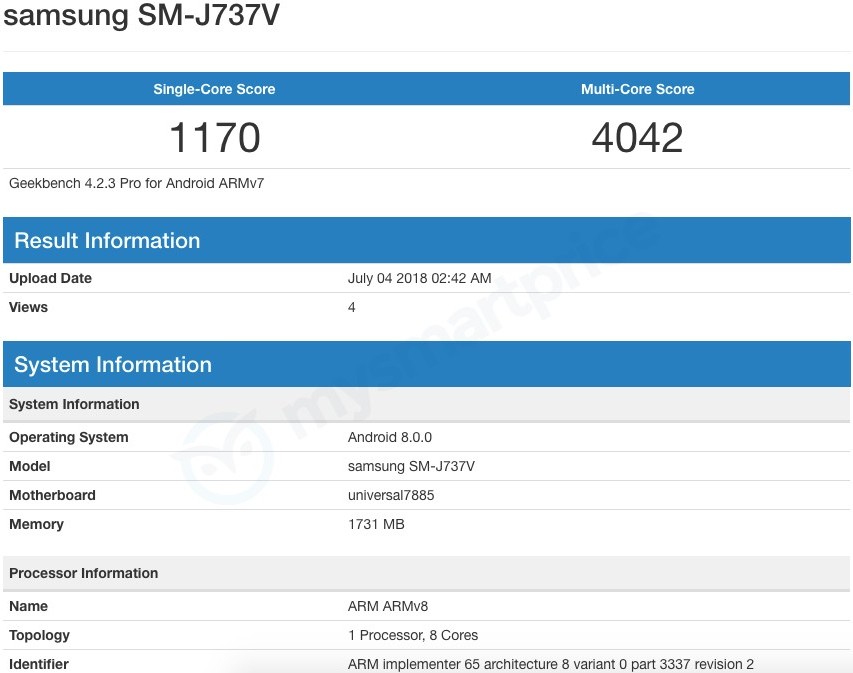This screenshot has width=853, height=673.
Task: Select the model value 'samsung SM-J737V' in table
Action: pyautogui.click(x=411, y=466)
